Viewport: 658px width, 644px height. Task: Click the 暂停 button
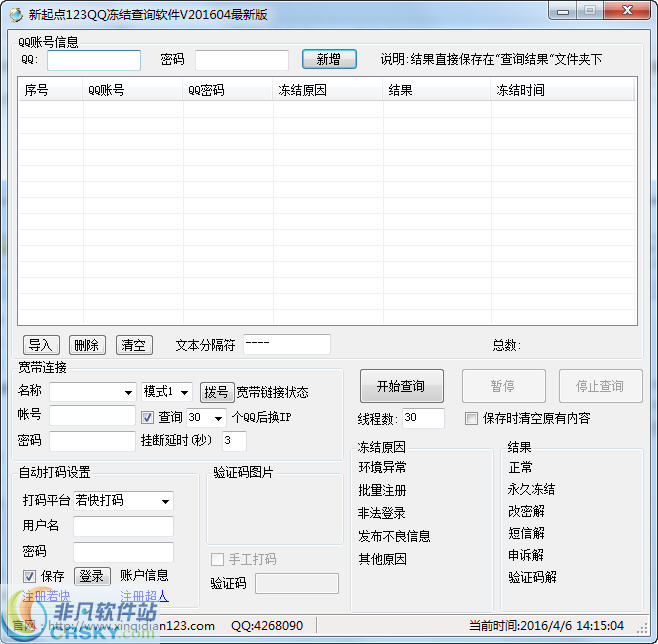coord(504,386)
